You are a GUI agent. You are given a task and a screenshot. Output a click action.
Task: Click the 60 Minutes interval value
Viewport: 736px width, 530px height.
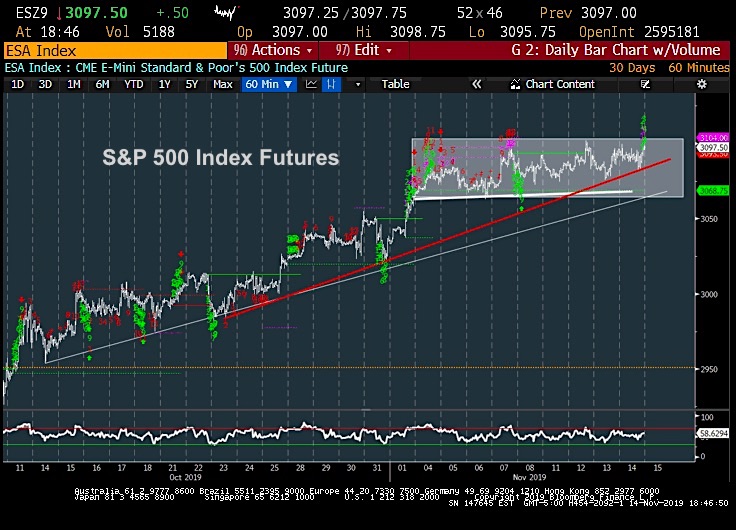(698, 68)
